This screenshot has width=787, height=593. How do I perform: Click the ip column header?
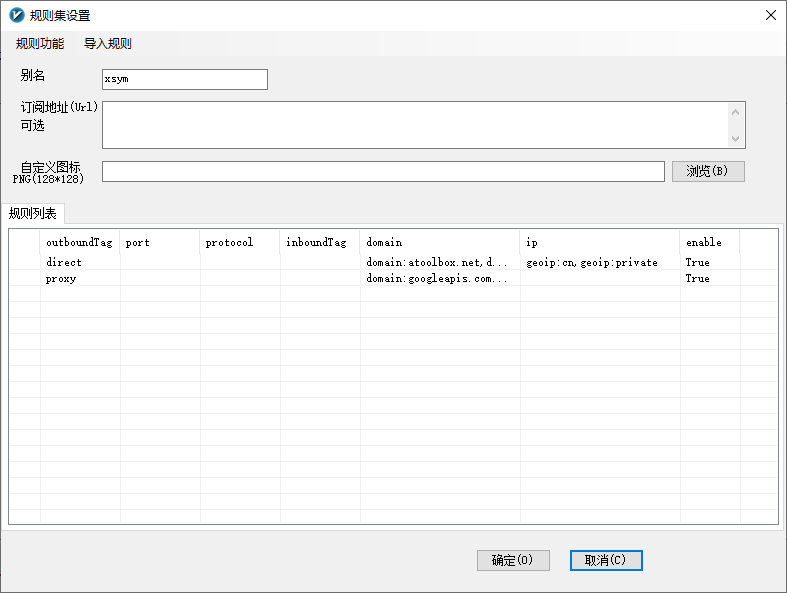pos(600,243)
